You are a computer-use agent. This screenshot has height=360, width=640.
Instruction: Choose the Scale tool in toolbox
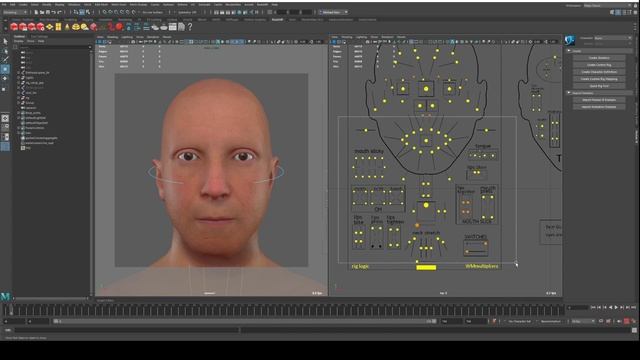5,88
